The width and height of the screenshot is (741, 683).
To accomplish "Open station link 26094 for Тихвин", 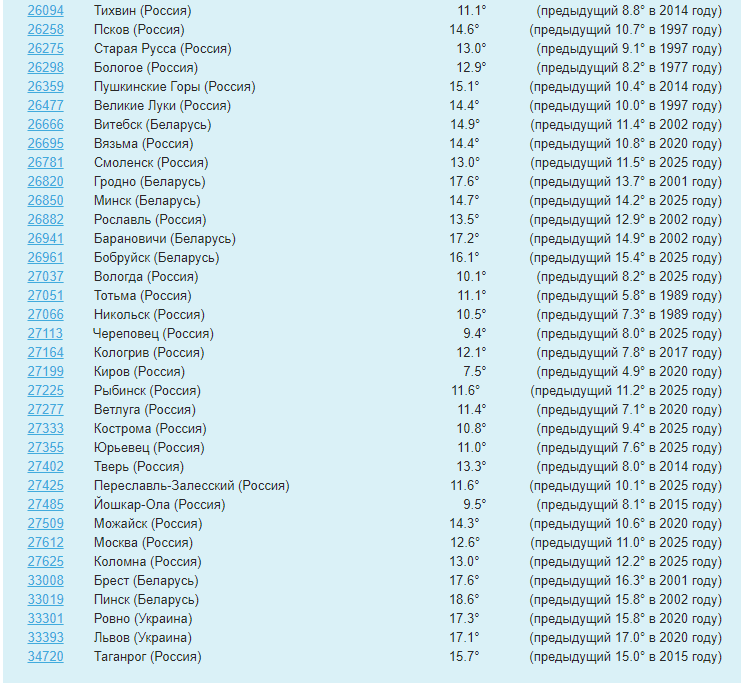I will [45, 10].
